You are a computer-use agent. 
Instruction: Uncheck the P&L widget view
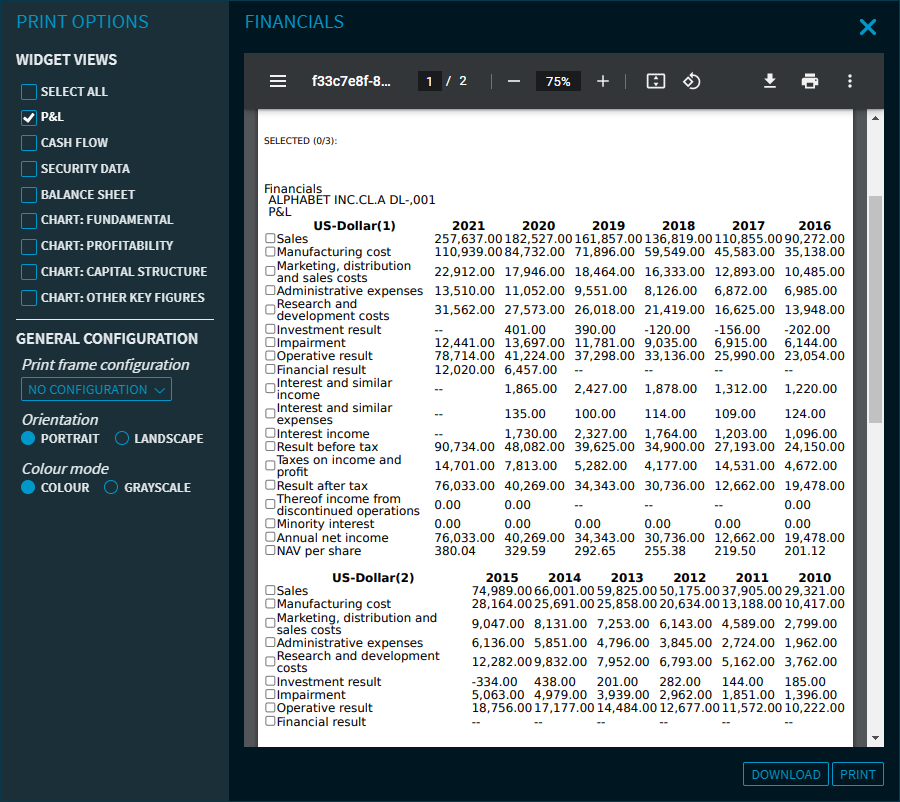(29, 118)
